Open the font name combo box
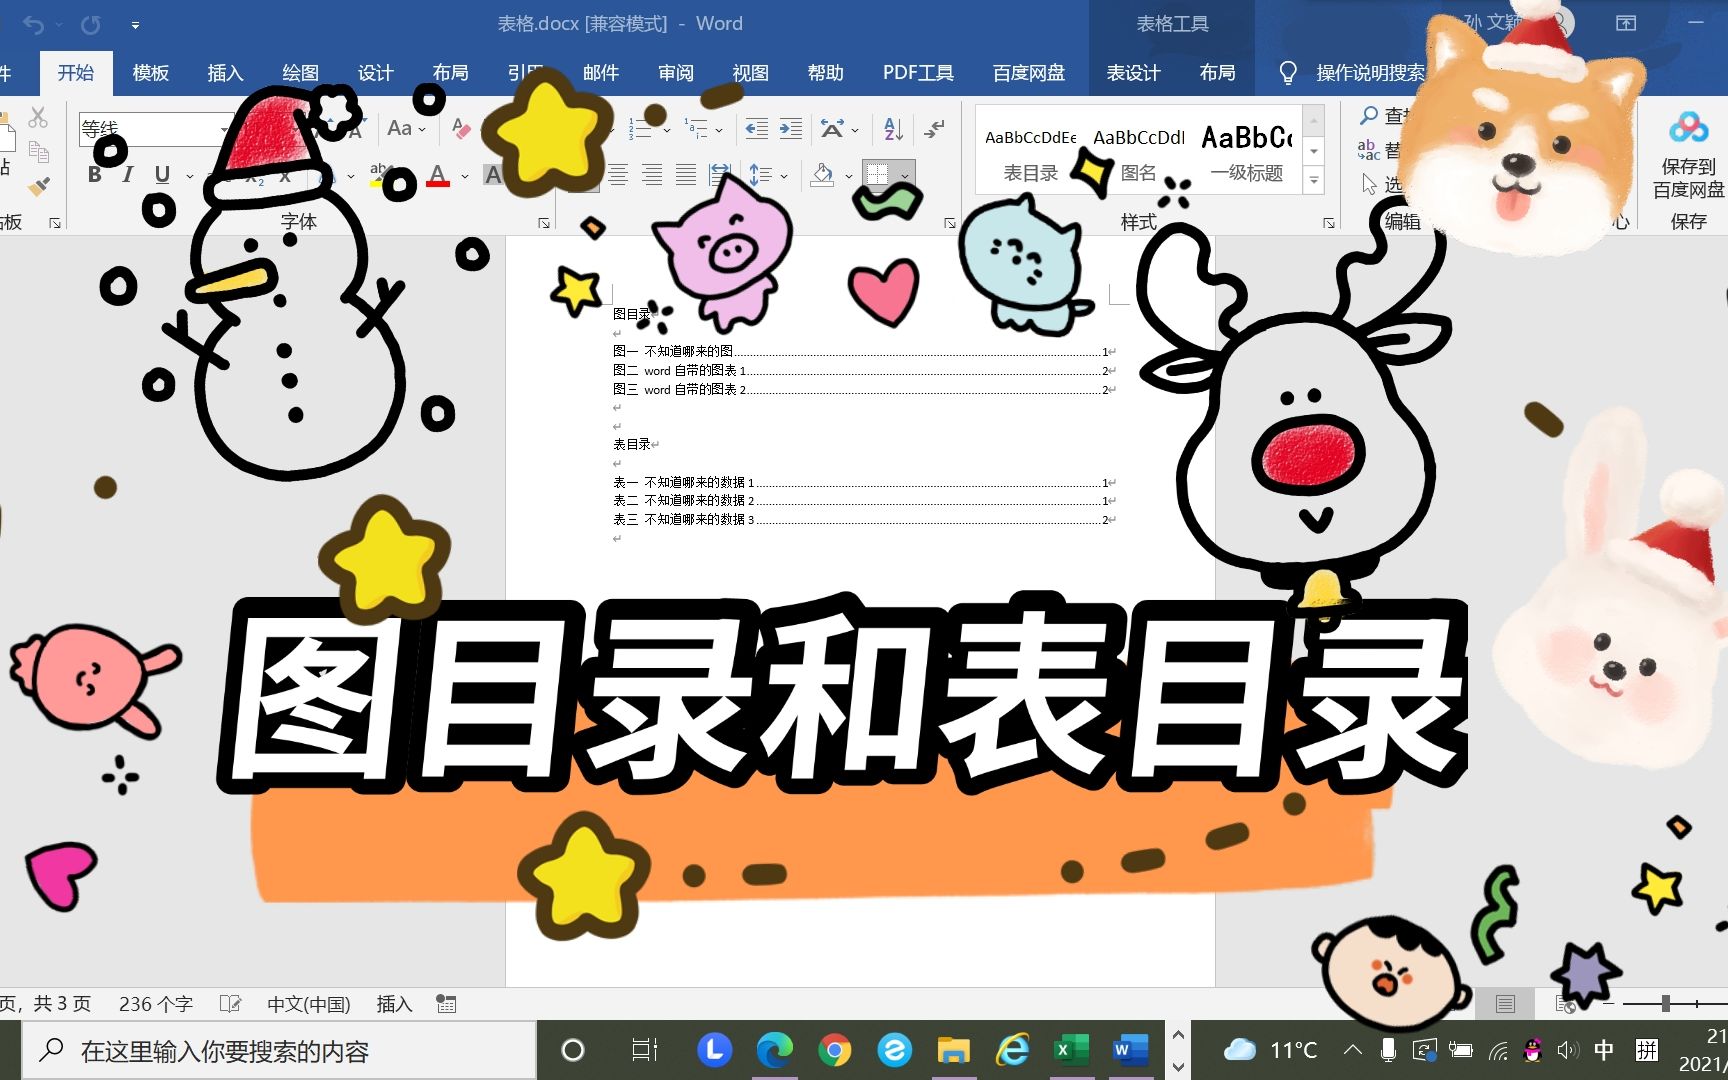This screenshot has width=1728, height=1080. pos(155,129)
